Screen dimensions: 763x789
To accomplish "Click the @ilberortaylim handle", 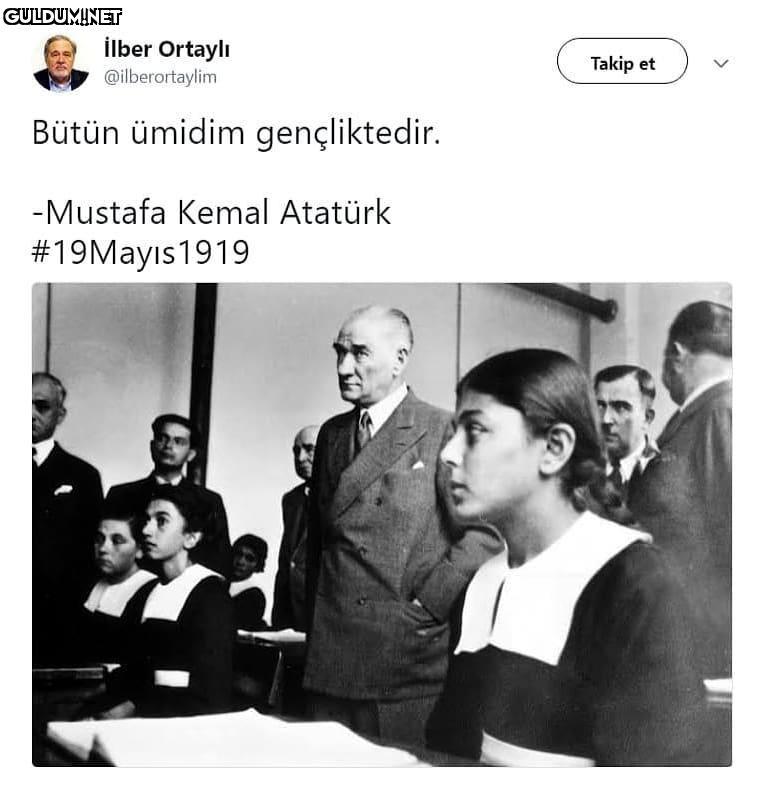I will point(160,77).
